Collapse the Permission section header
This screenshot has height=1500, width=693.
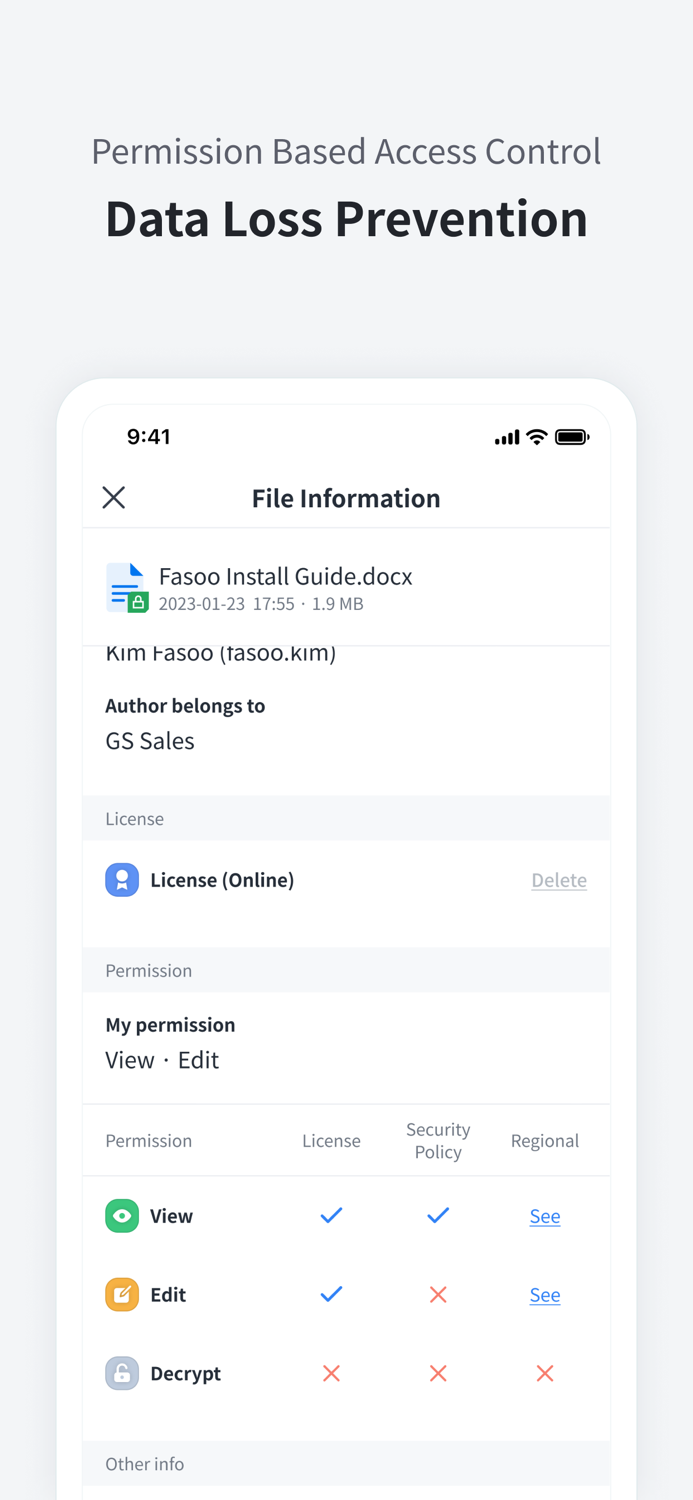click(148, 970)
